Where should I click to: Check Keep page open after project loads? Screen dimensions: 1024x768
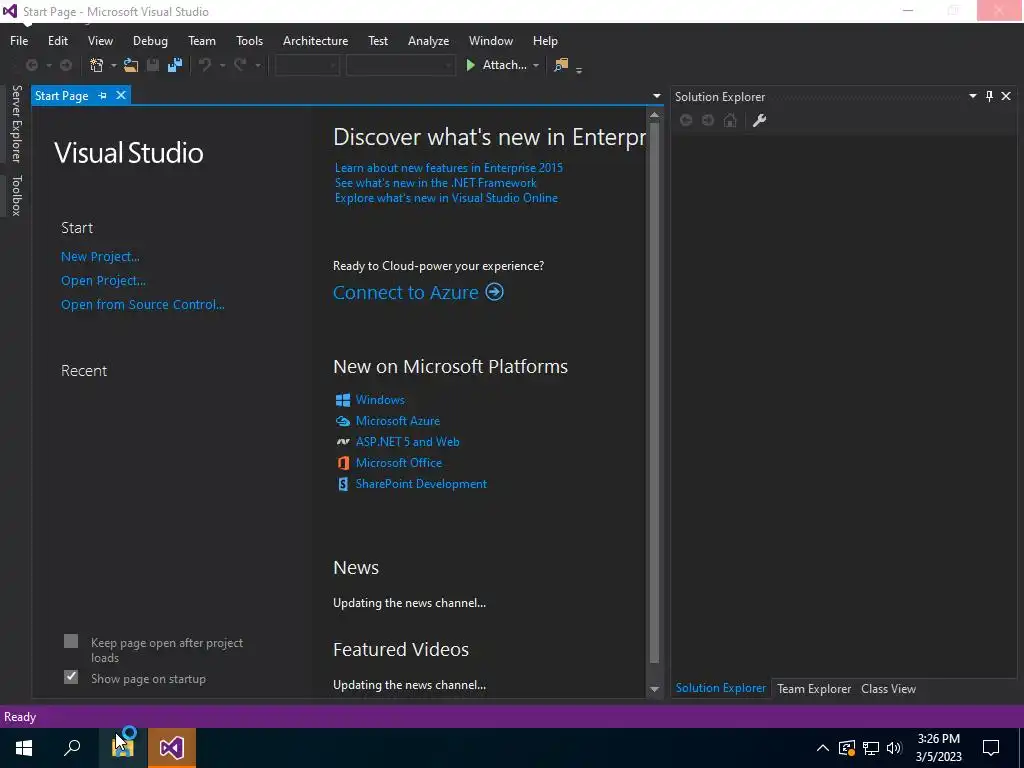tap(71, 641)
